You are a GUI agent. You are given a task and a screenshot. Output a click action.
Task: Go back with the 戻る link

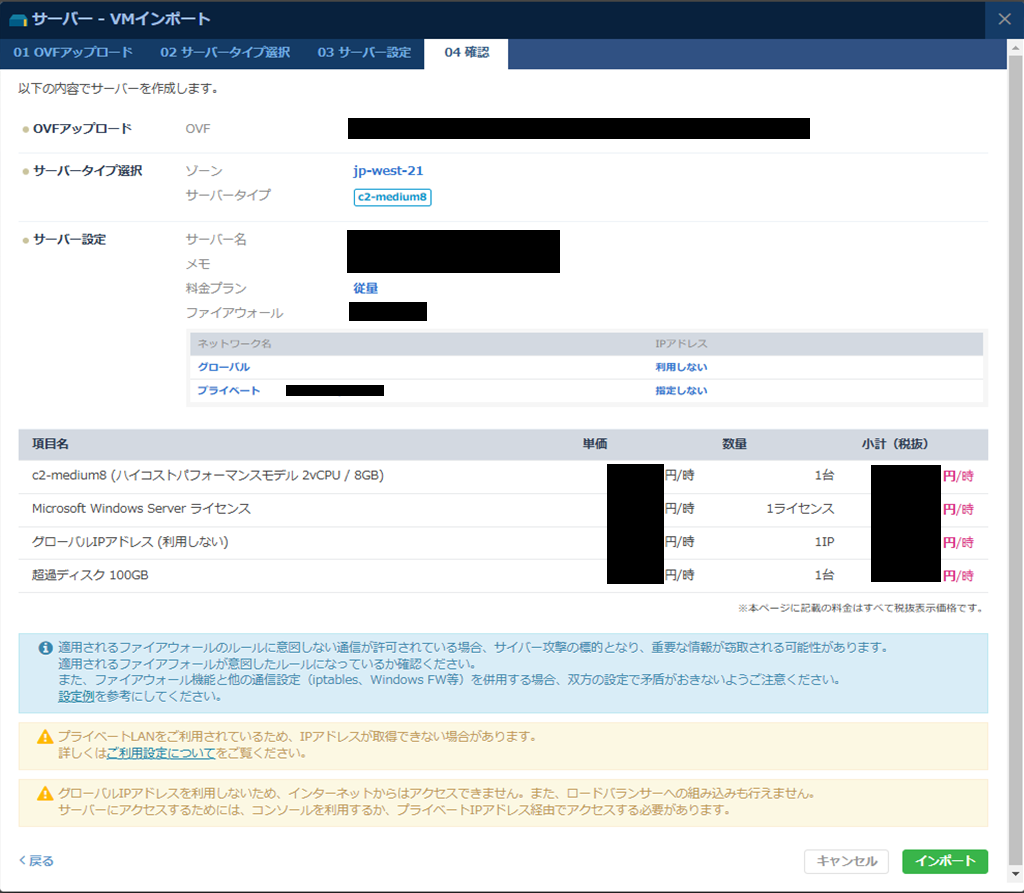[37, 861]
